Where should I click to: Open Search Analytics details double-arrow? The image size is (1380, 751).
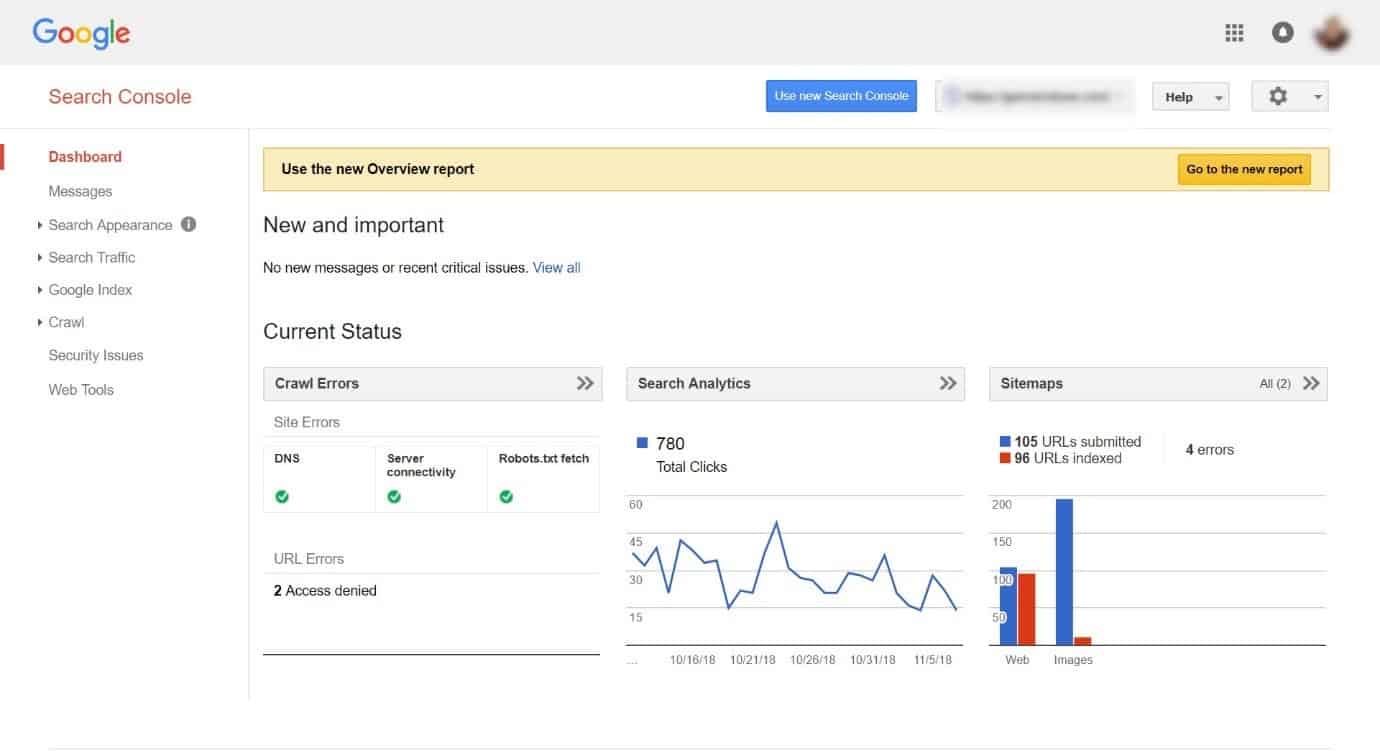(948, 383)
